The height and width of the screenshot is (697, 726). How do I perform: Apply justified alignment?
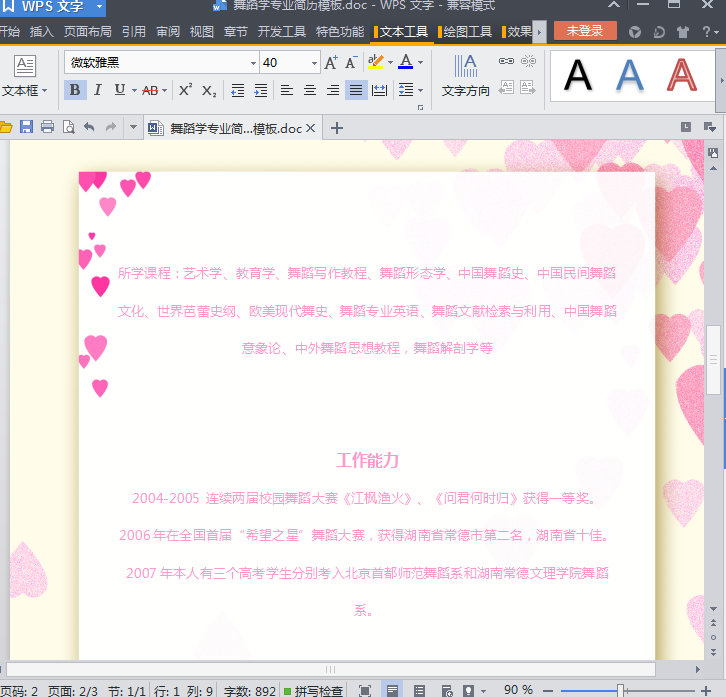[x=356, y=90]
